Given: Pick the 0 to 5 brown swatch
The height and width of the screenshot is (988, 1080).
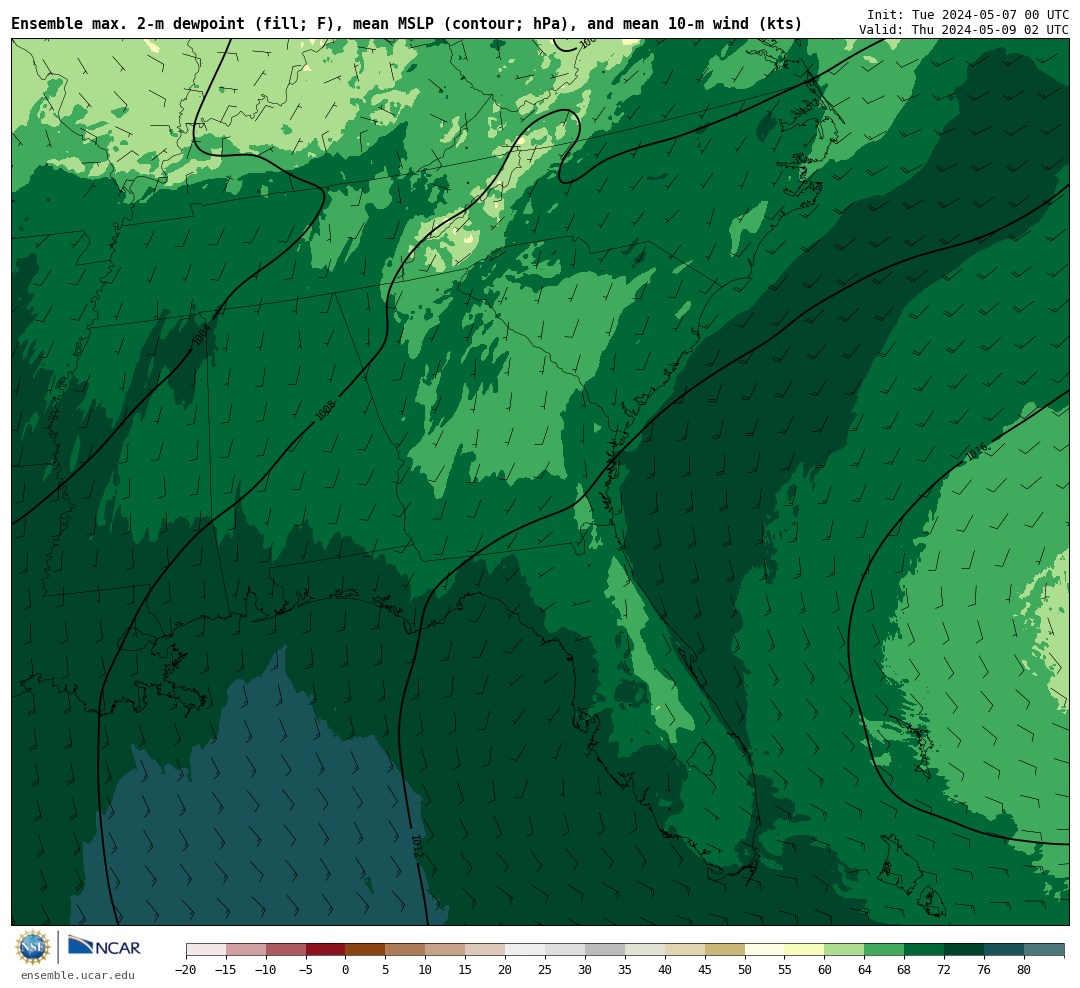Looking at the screenshot, I should point(366,949).
